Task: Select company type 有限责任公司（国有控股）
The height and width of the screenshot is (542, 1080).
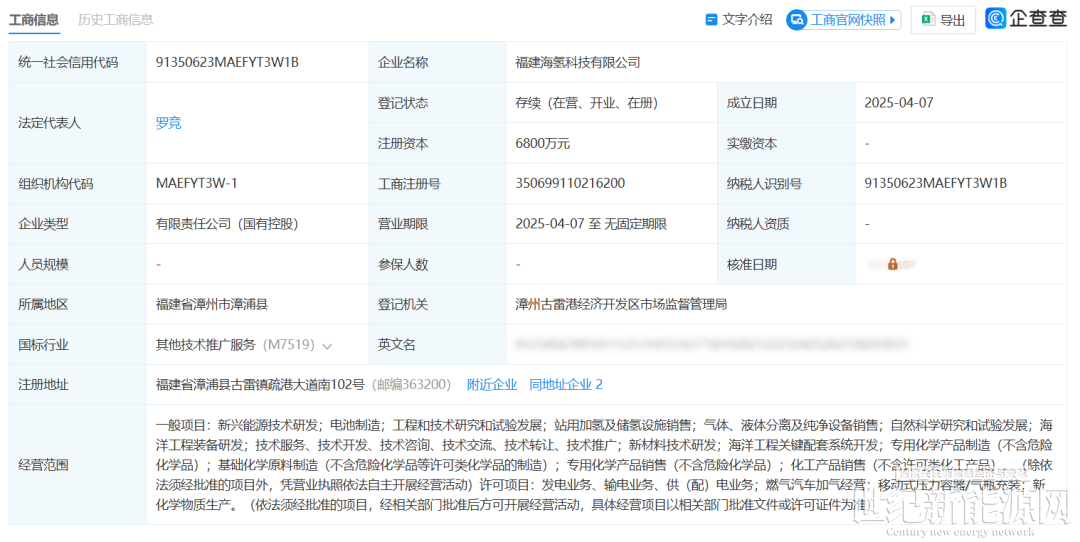Action: [x=227, y=224]
